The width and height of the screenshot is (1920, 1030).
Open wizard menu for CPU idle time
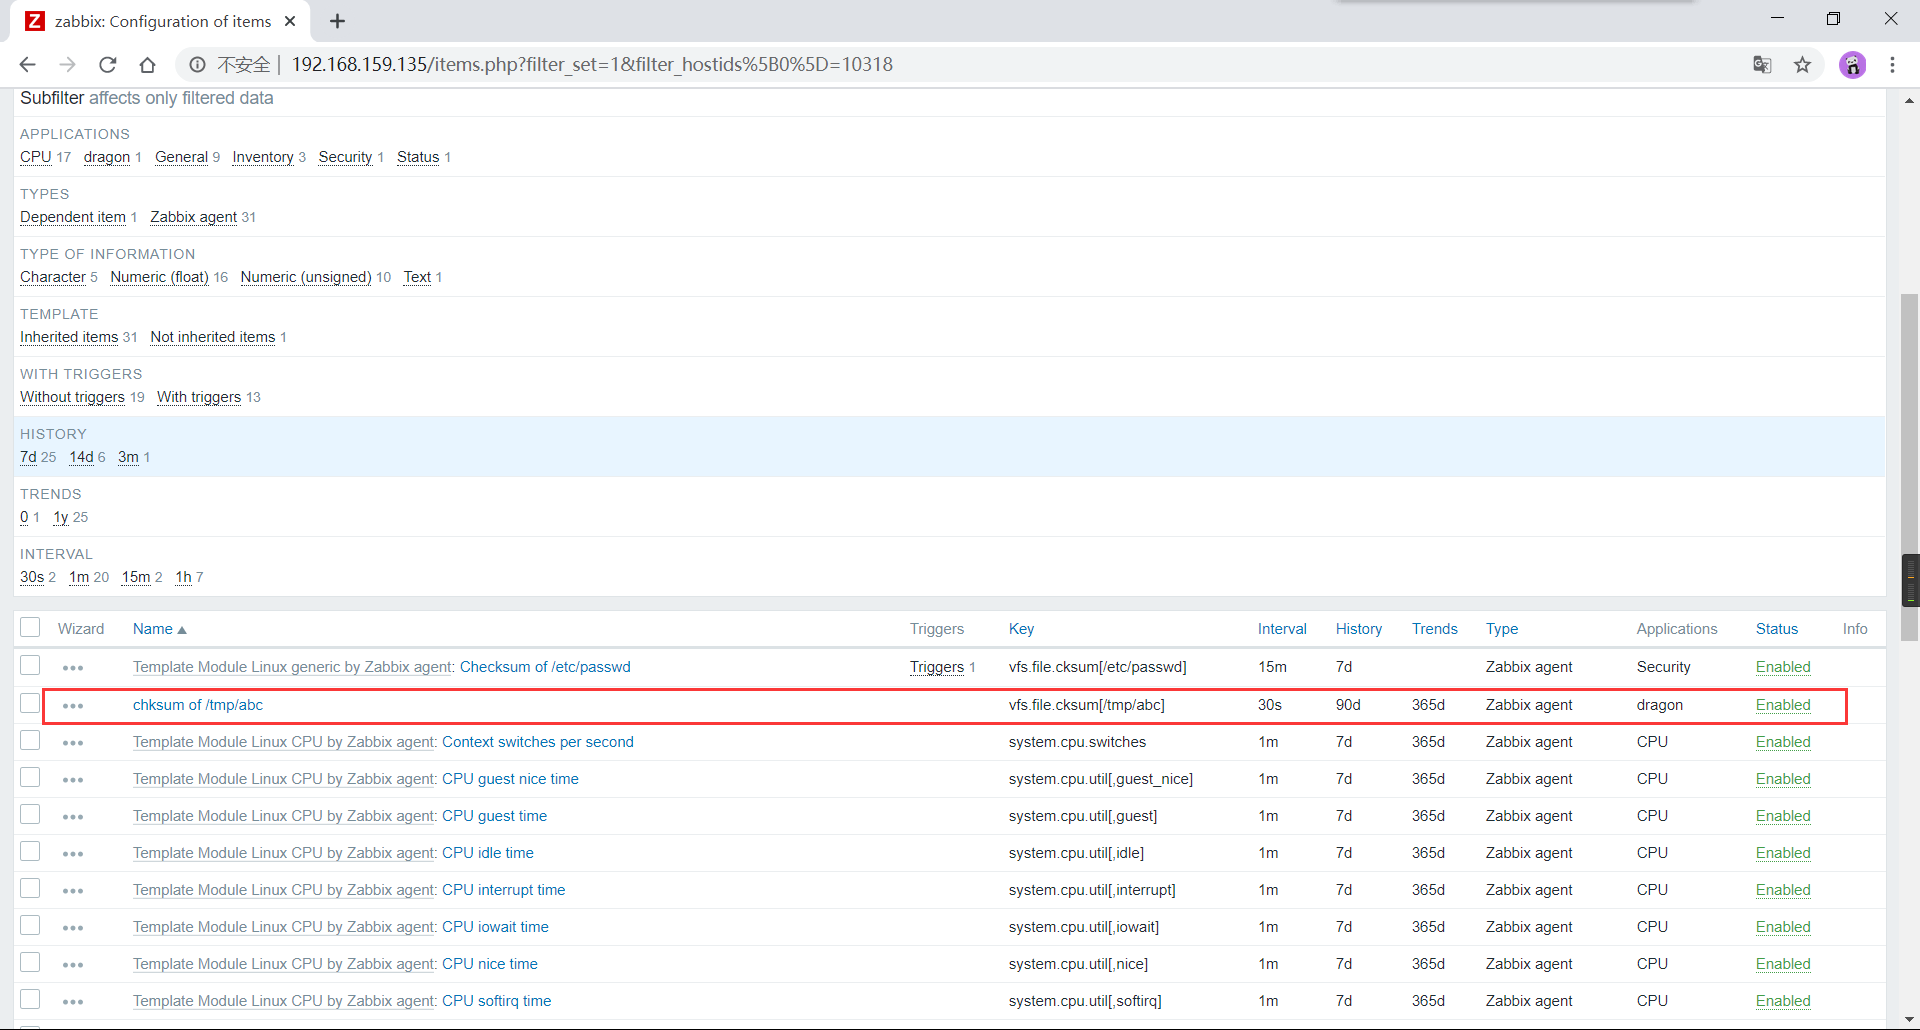click(73, 854)
